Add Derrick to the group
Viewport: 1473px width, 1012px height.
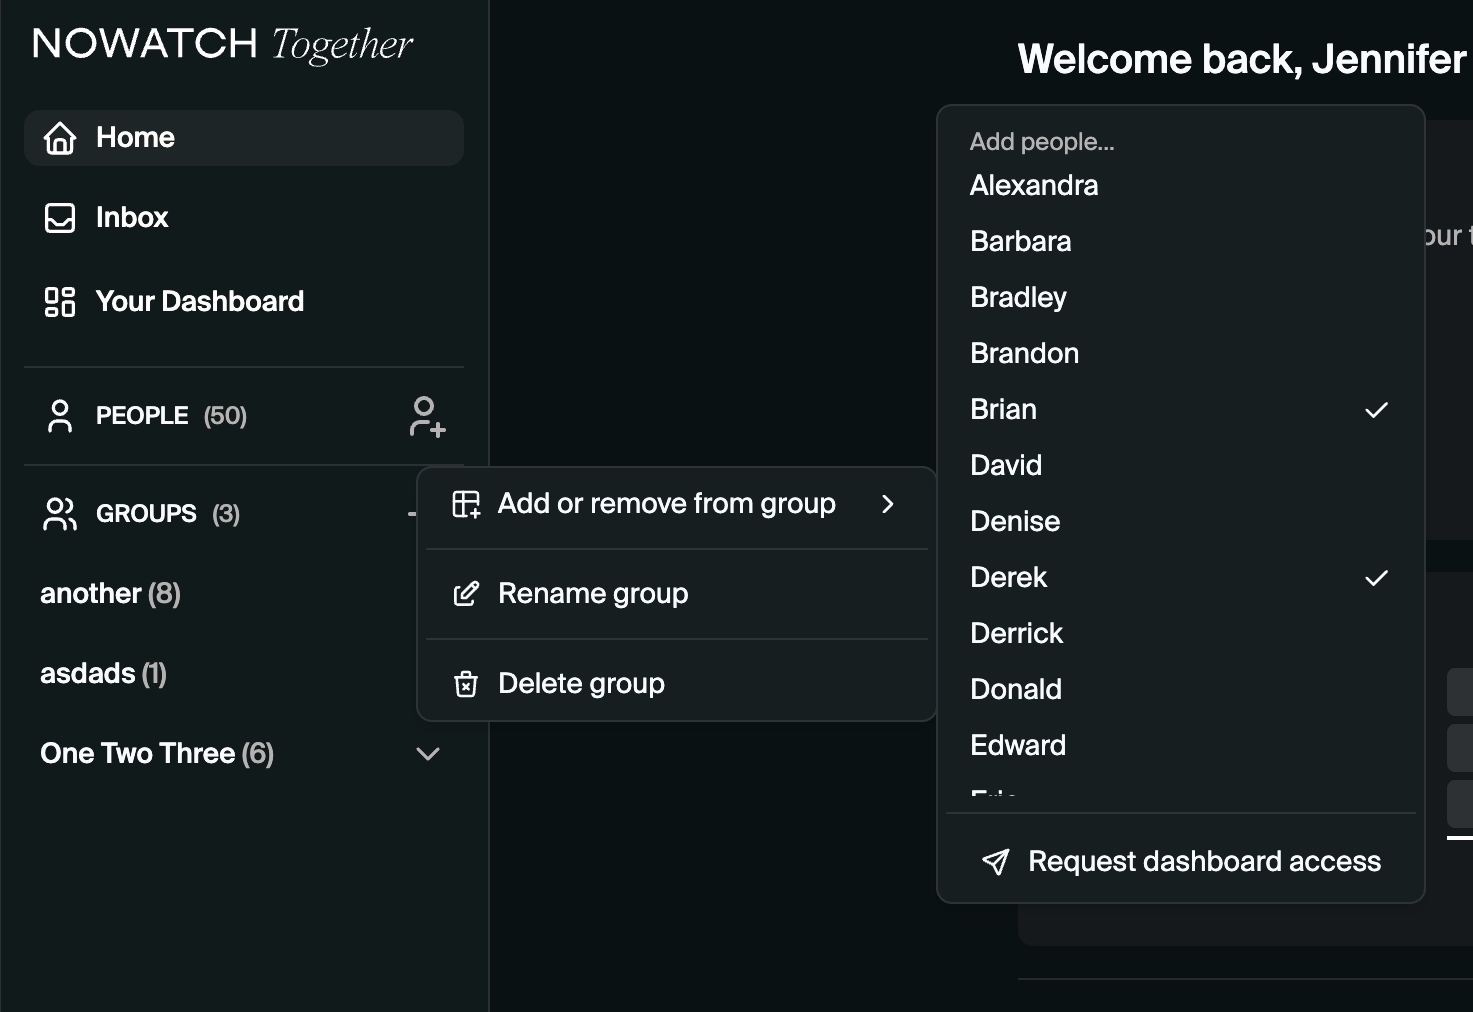(1181, 634)
